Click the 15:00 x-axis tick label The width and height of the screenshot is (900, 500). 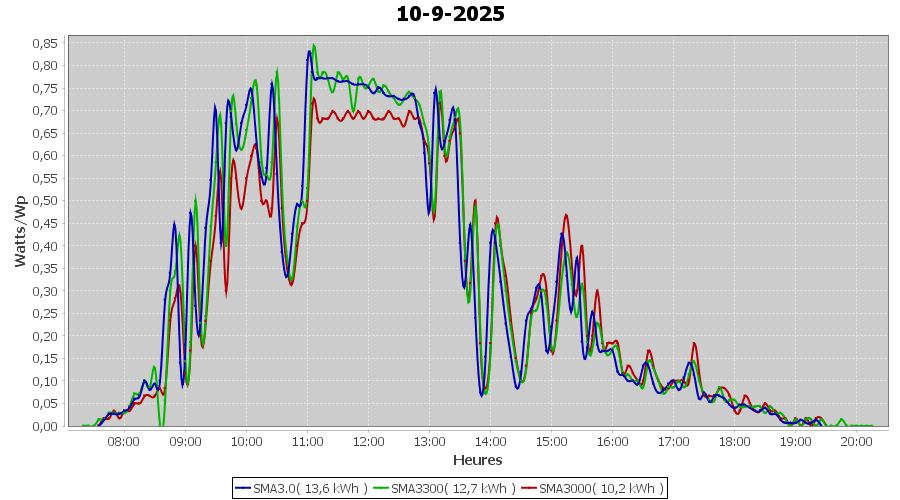click(552, 442)
